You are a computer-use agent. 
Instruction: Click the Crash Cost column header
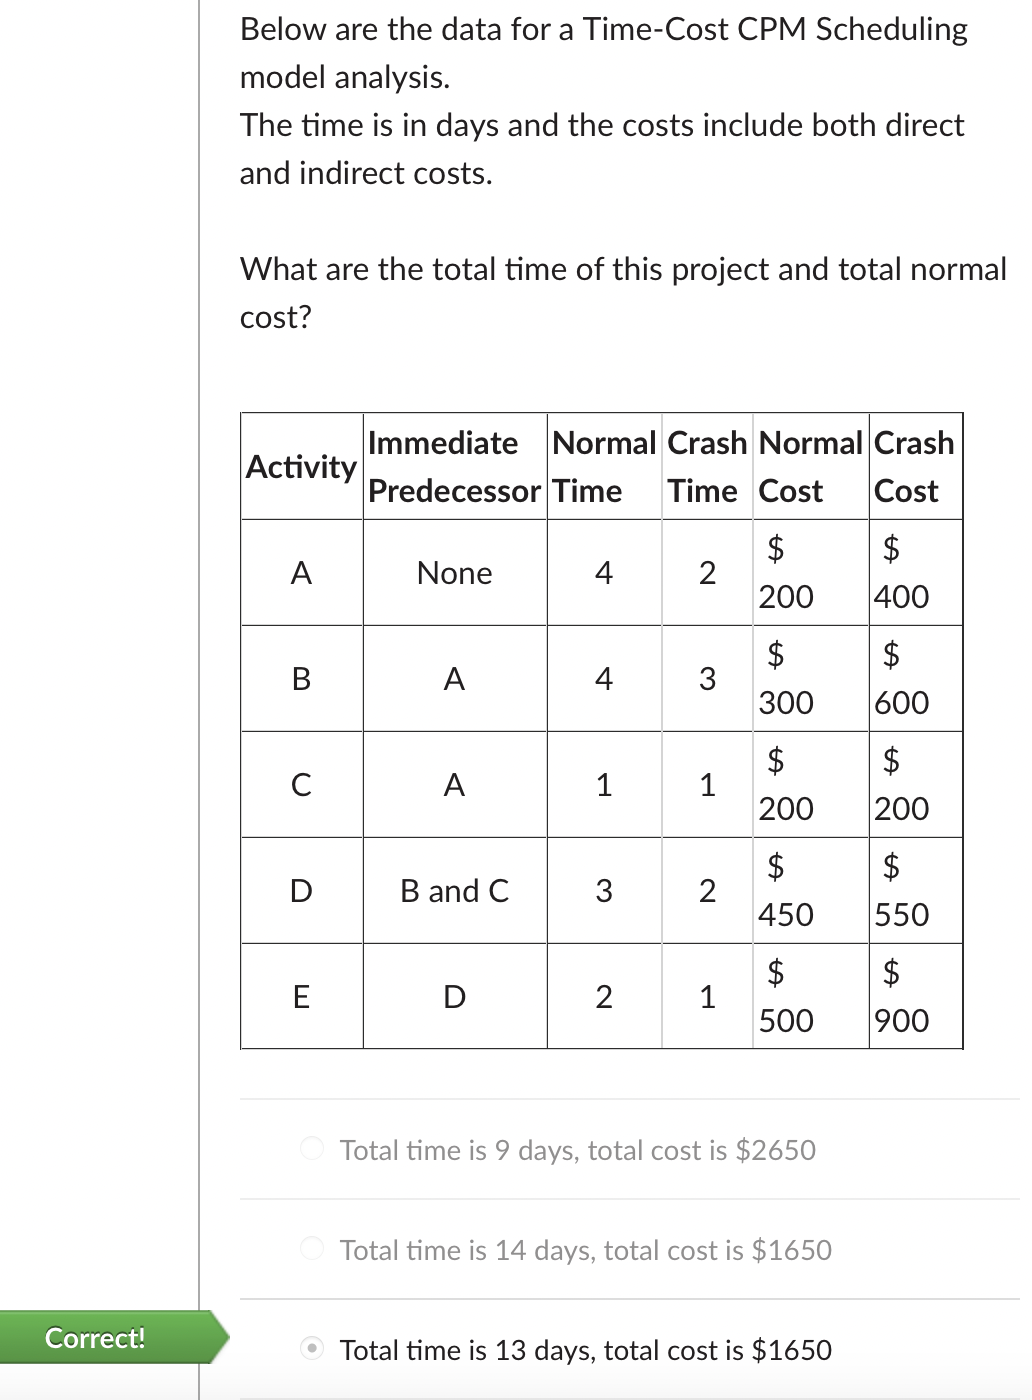click(x=914, y=466)
